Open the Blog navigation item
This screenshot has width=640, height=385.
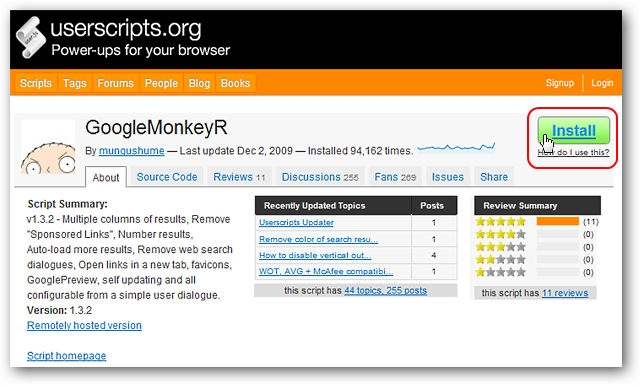(x=199, y=83)
